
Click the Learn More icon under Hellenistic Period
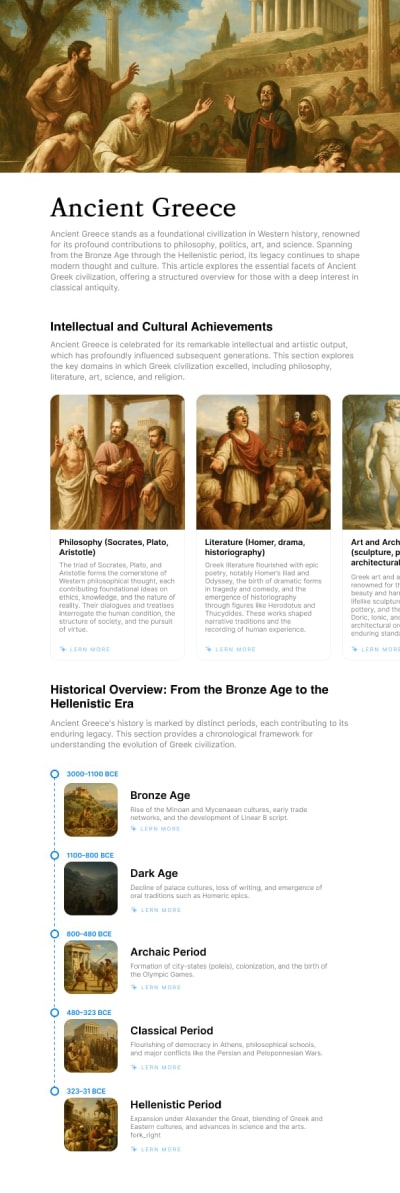(x=134, y=1149)
